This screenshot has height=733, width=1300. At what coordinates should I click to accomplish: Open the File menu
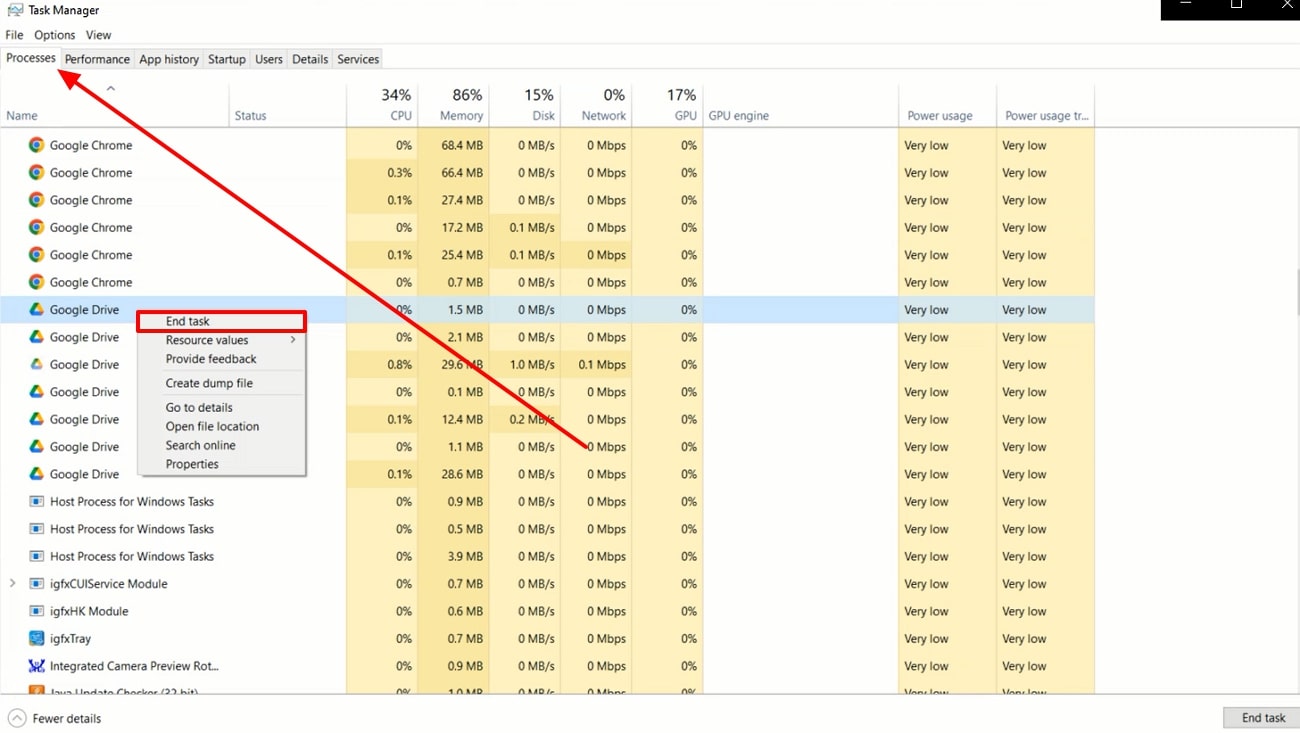click(14, 35)
